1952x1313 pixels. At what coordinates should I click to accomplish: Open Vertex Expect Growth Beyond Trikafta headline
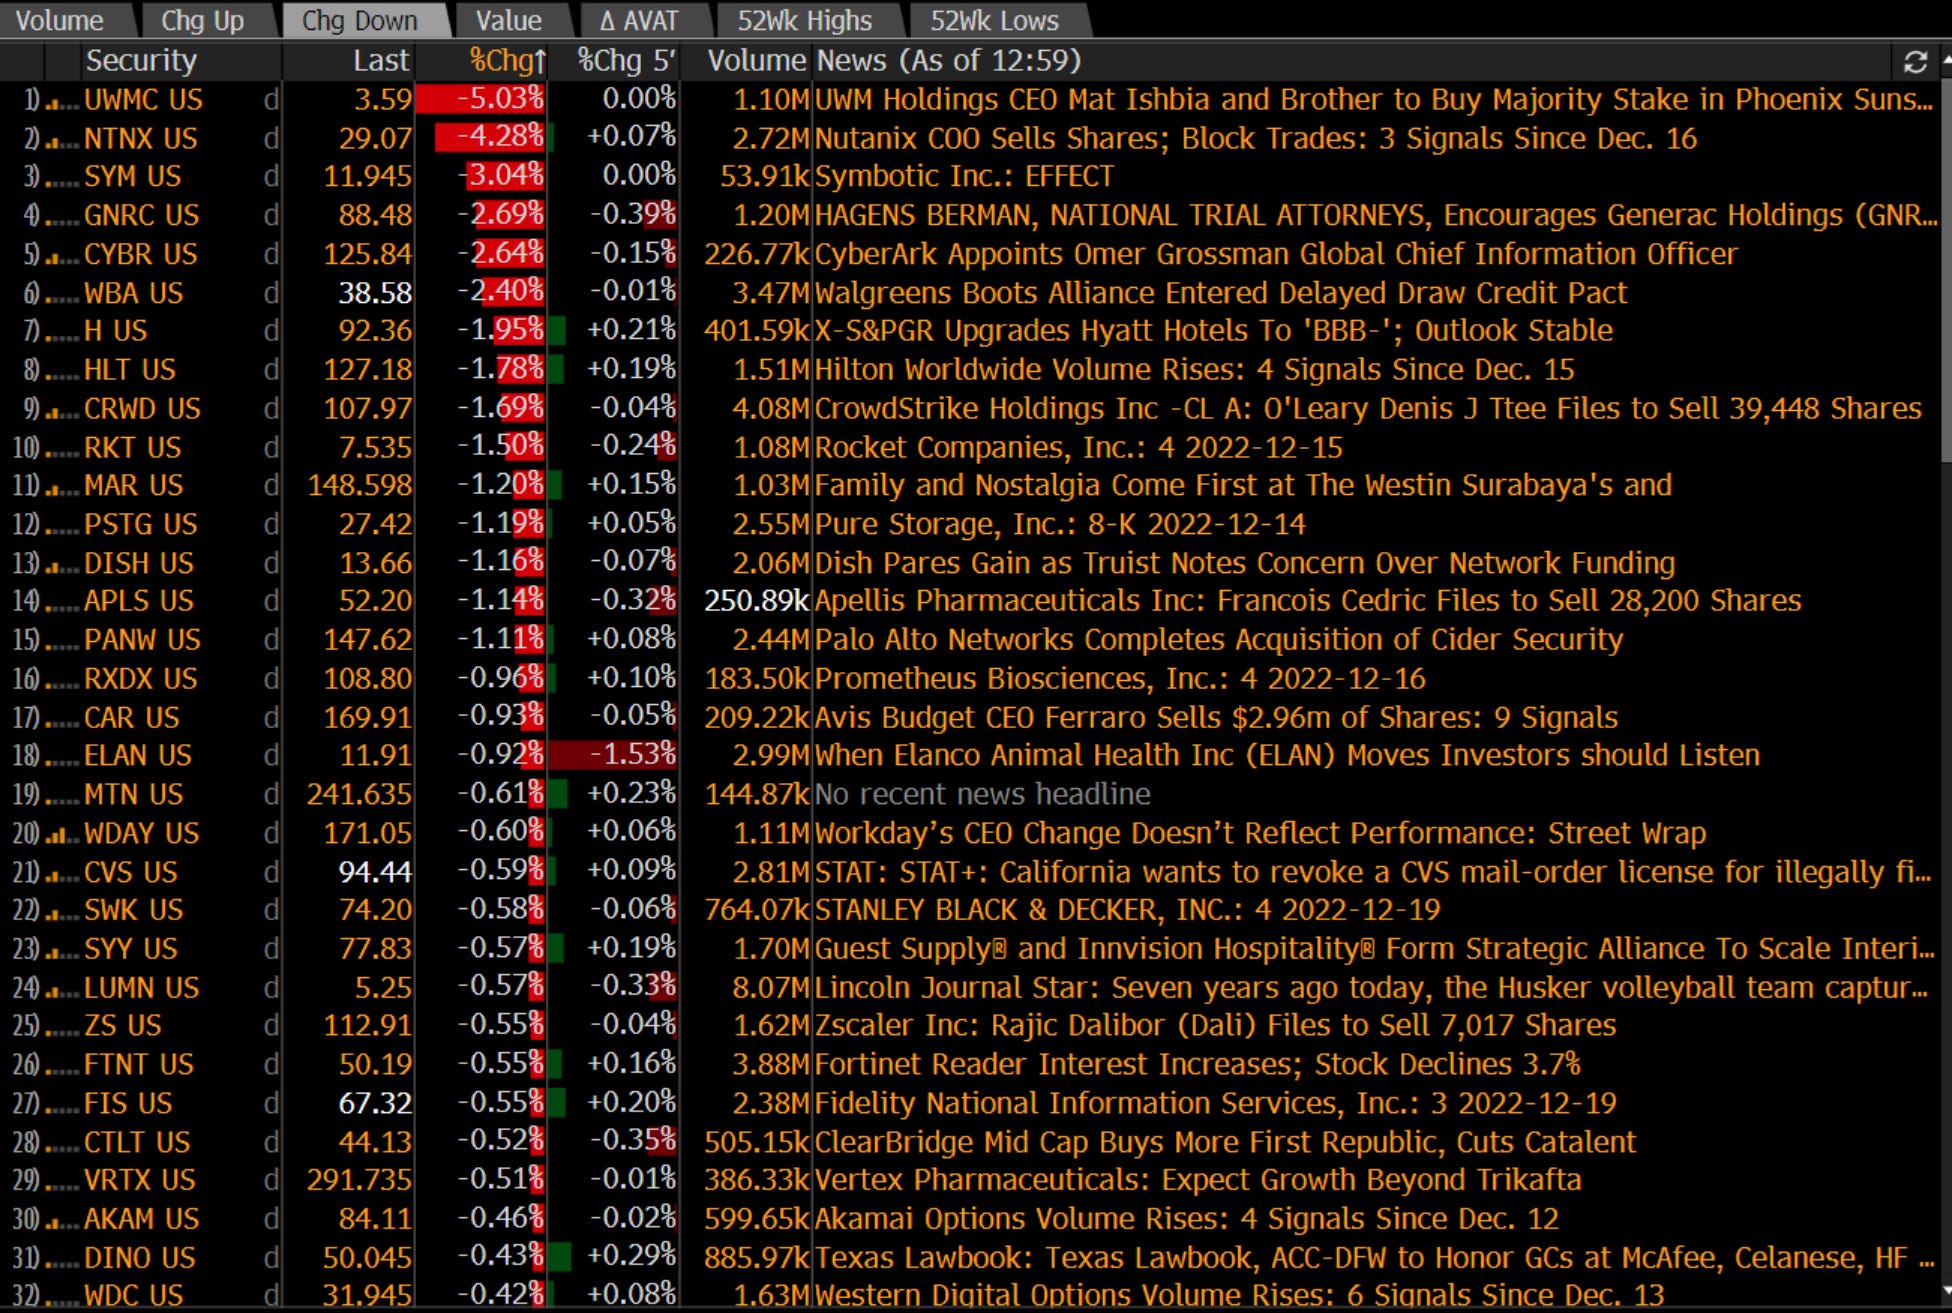point(1198,1181)
